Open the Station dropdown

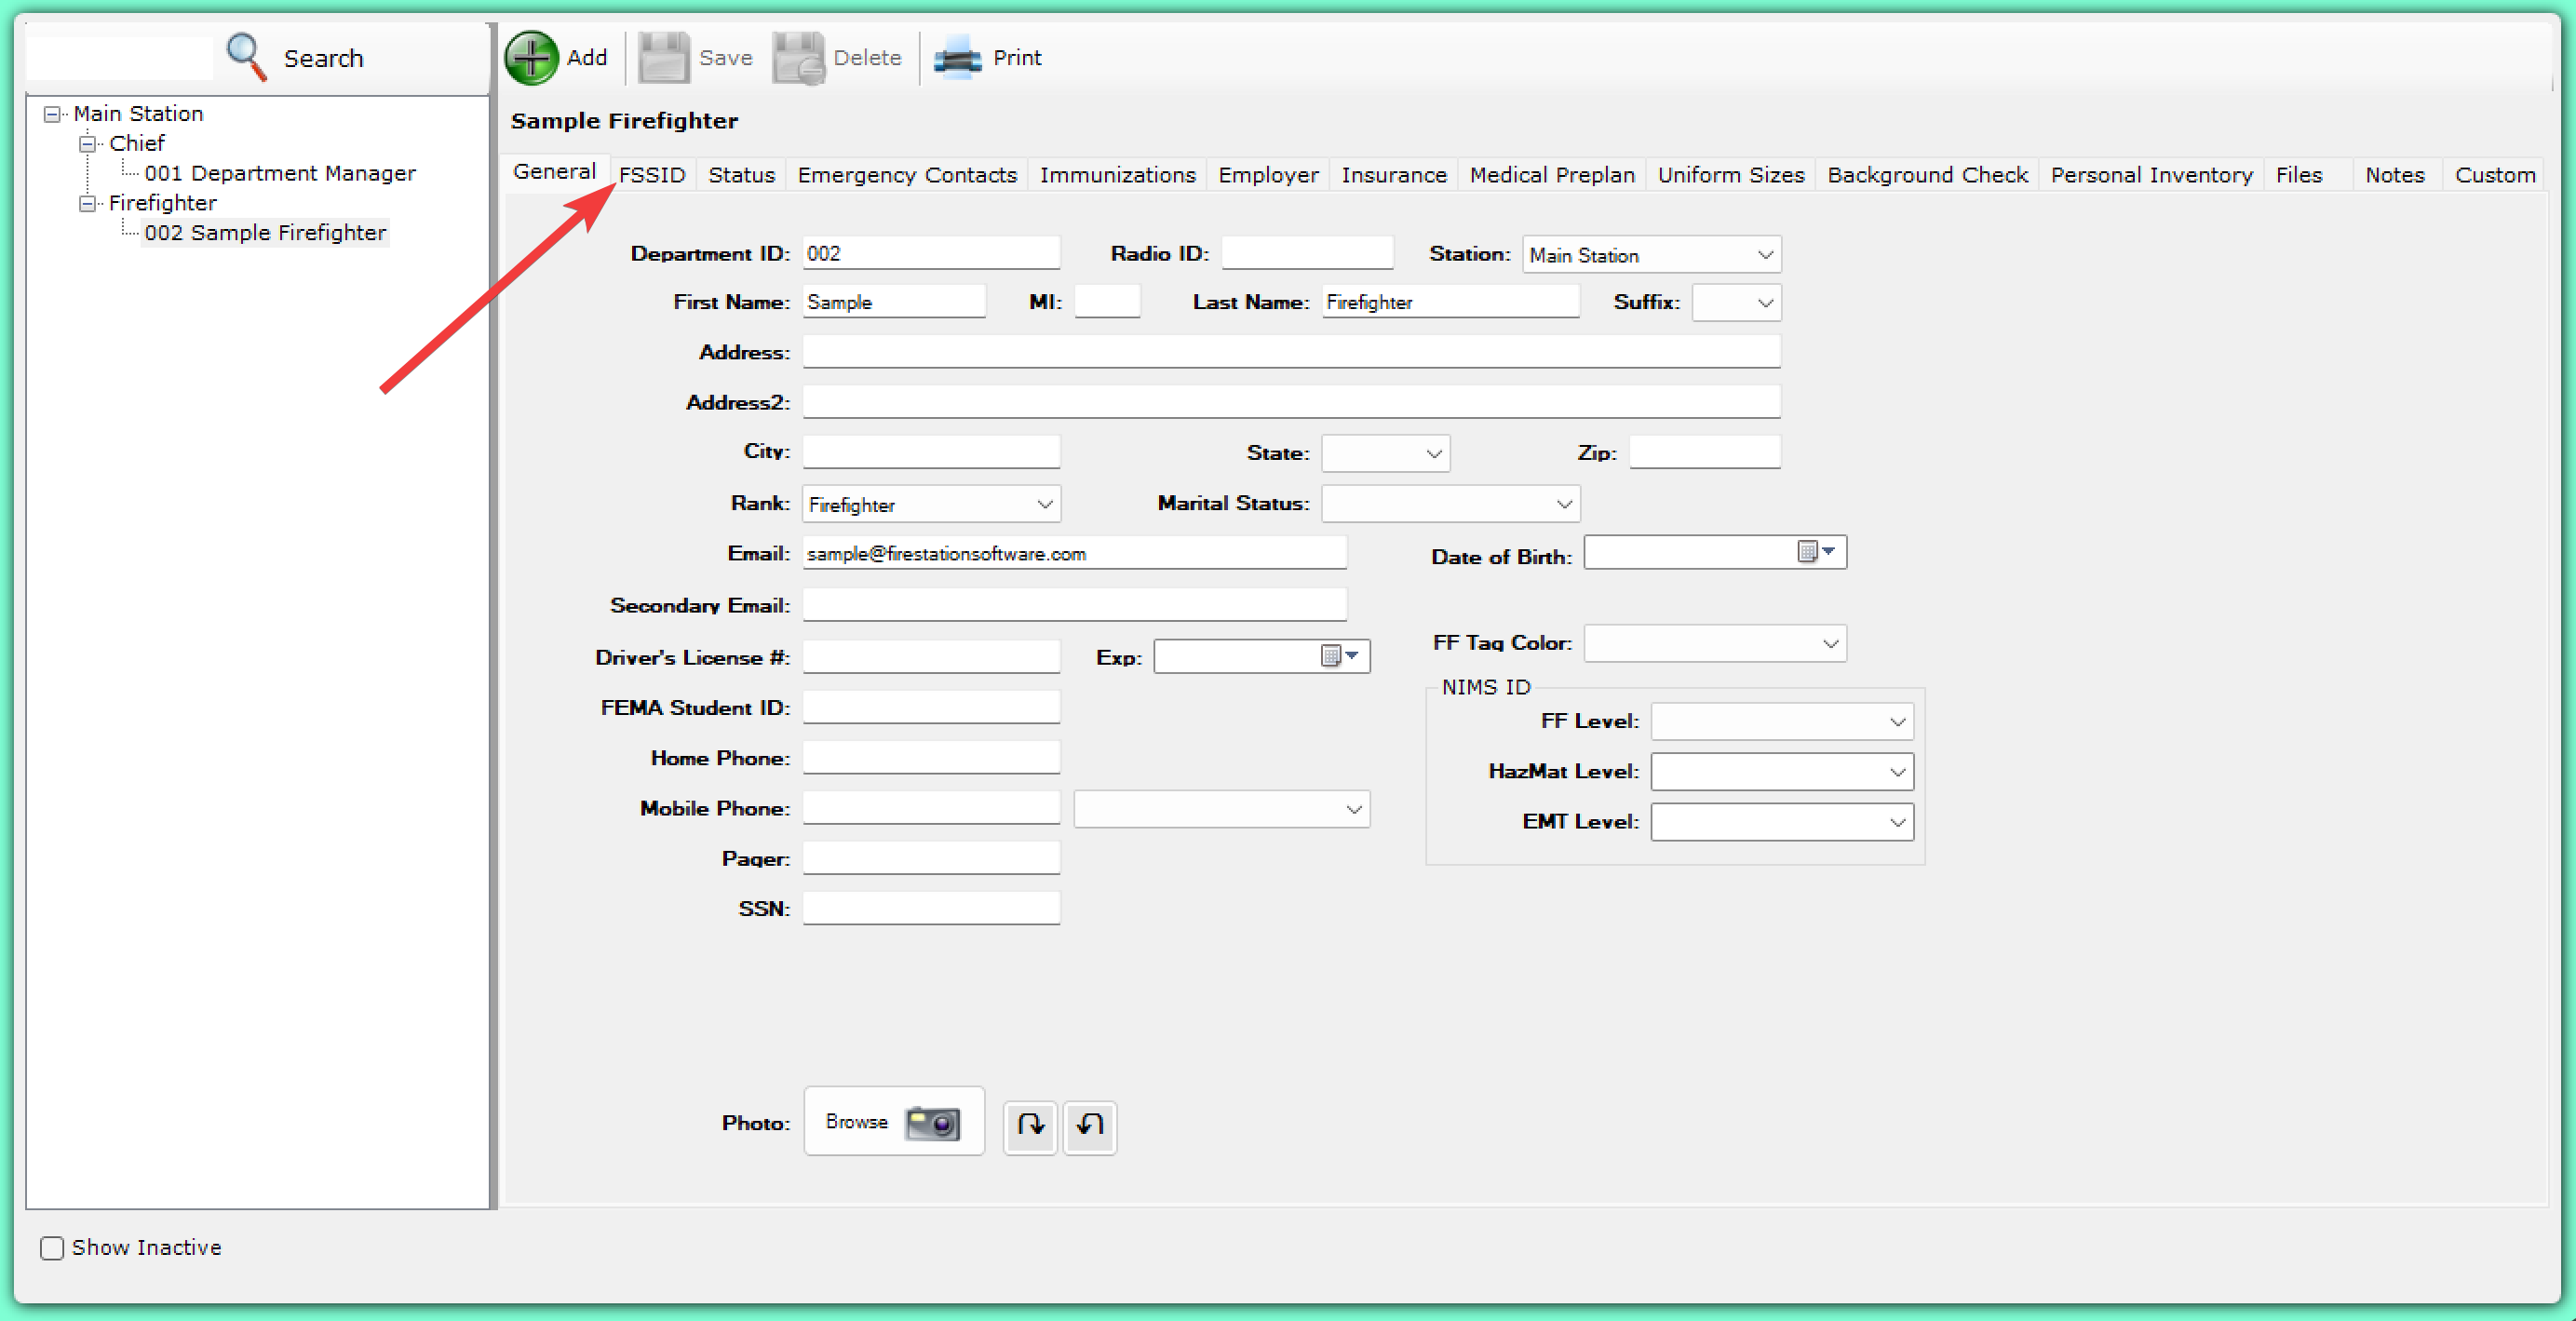(x=1765, y=255)
